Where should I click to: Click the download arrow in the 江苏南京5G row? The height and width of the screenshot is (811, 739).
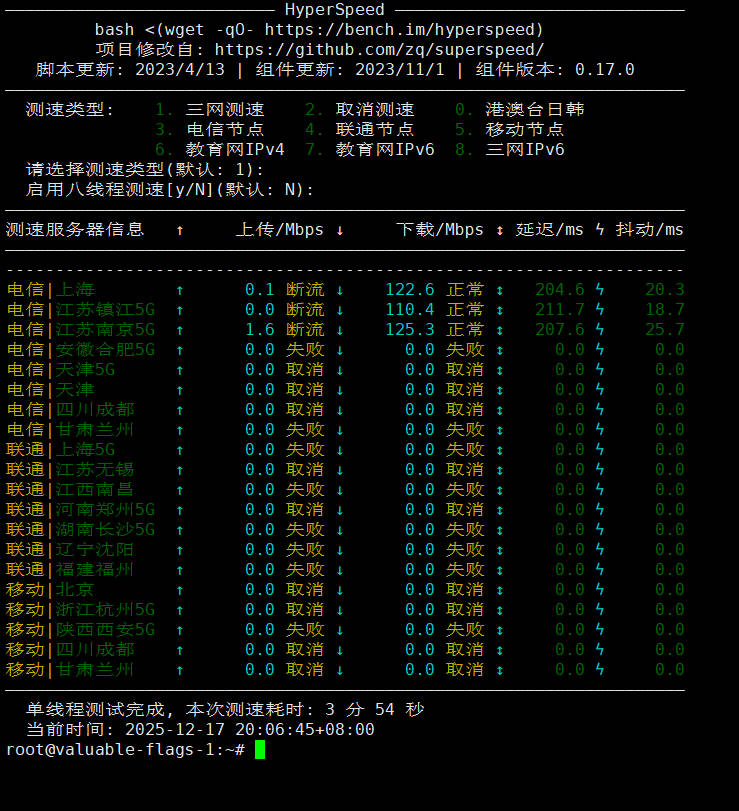coord(340,330)
